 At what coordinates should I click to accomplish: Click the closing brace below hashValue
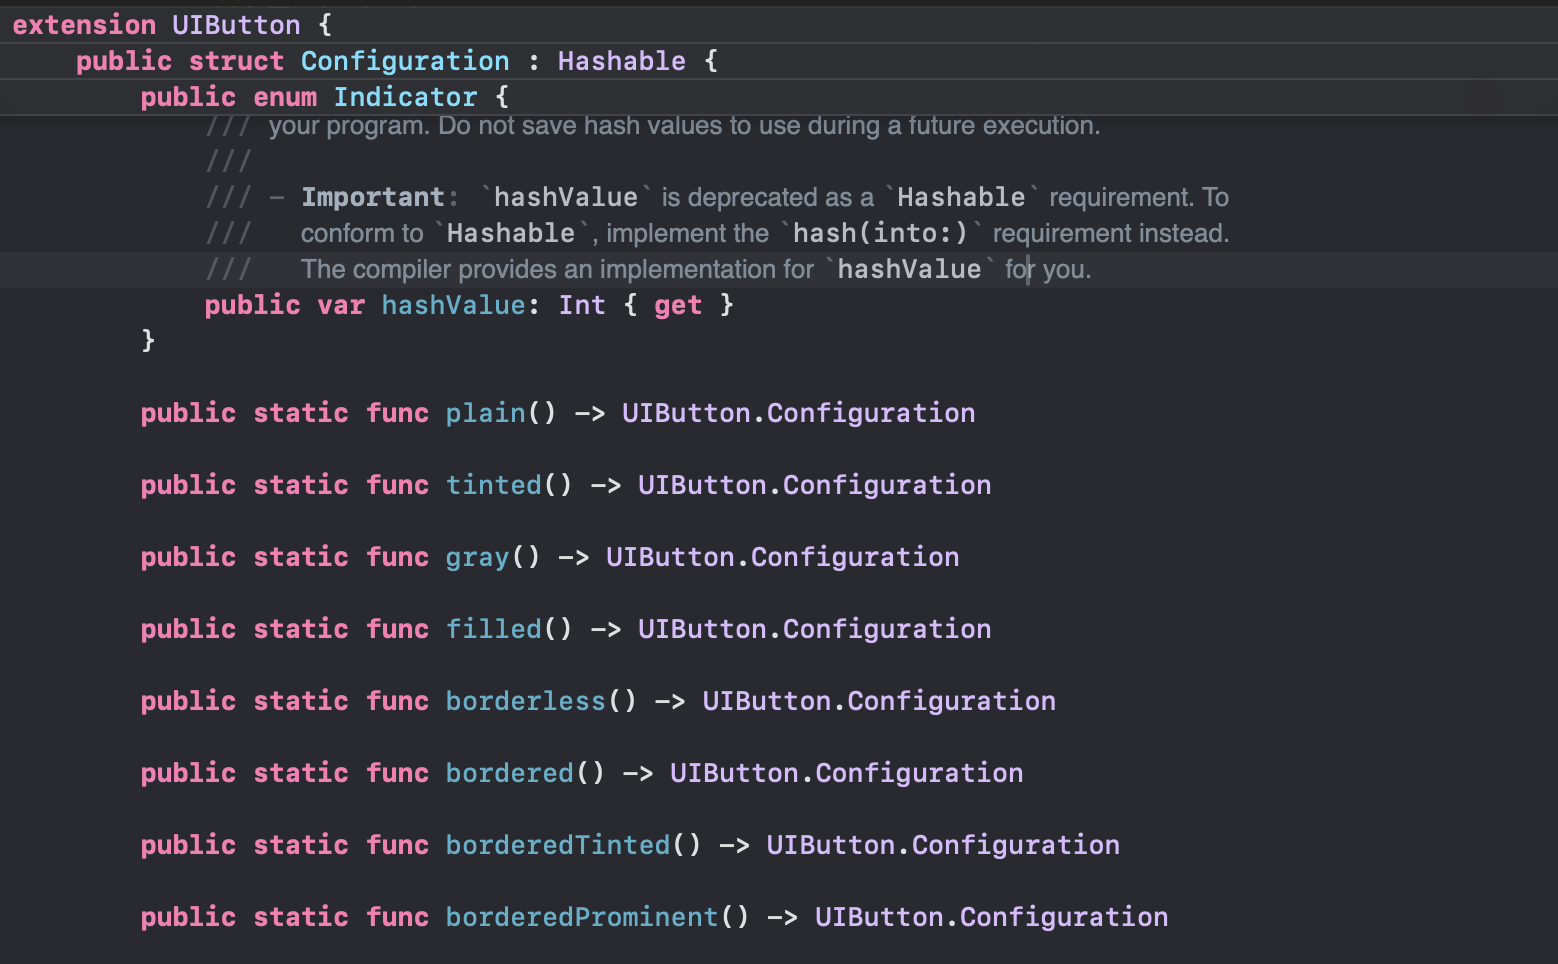tap(148, 341)
